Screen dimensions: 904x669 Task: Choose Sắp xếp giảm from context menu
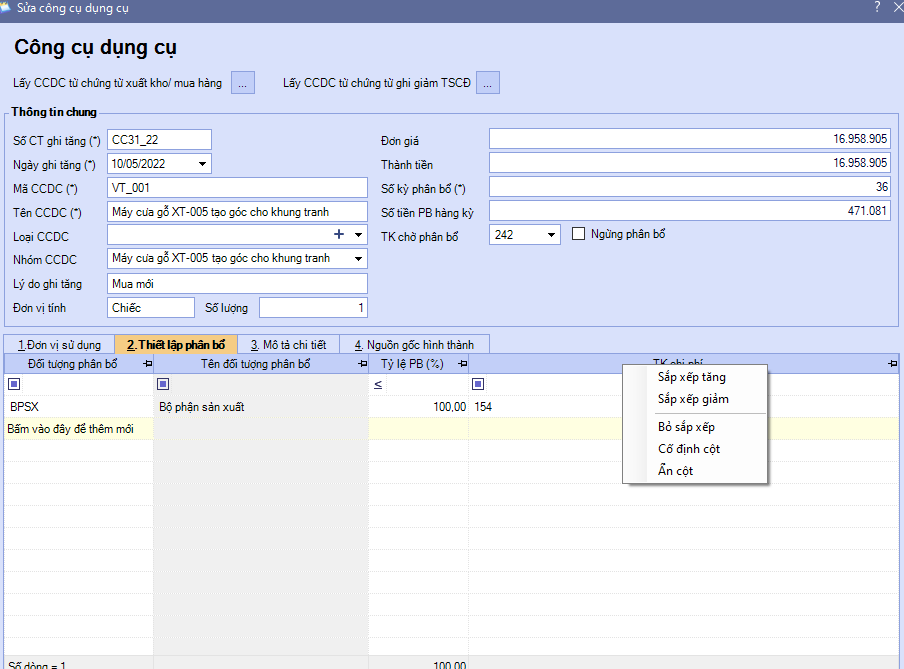(695, 399)
